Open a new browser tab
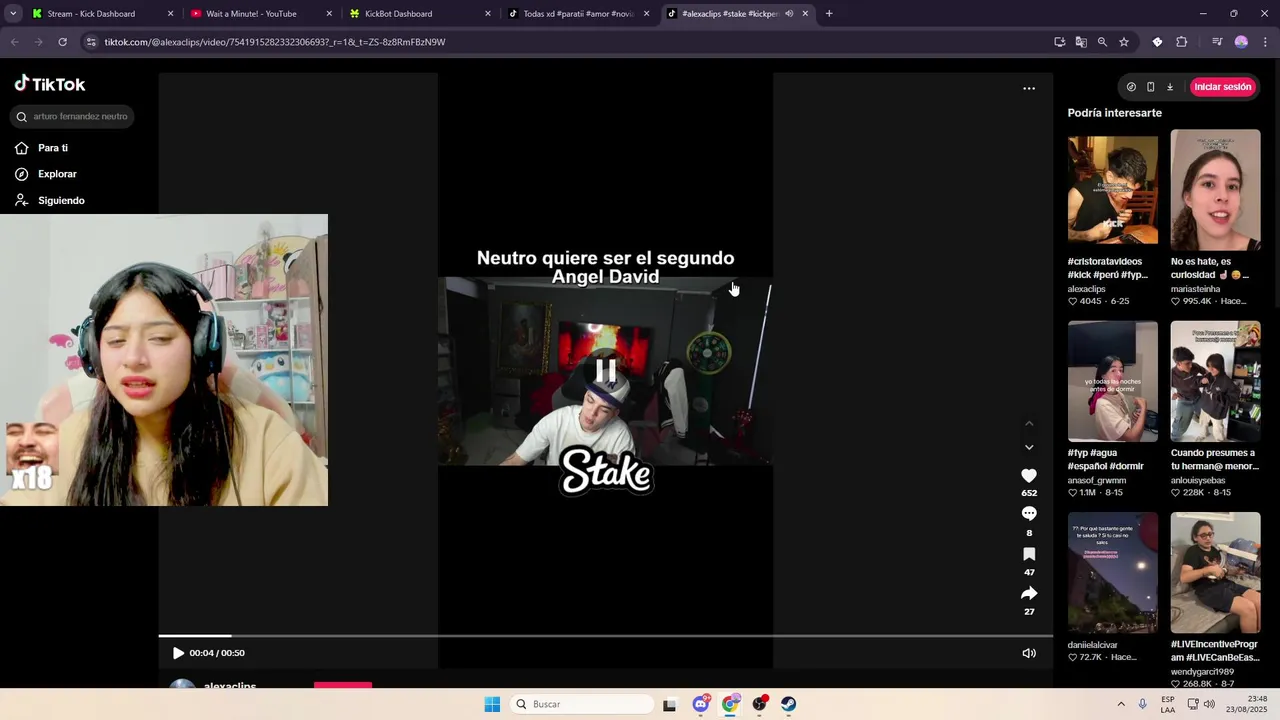This screenshot has height=720, width=1280. (829, 14)
